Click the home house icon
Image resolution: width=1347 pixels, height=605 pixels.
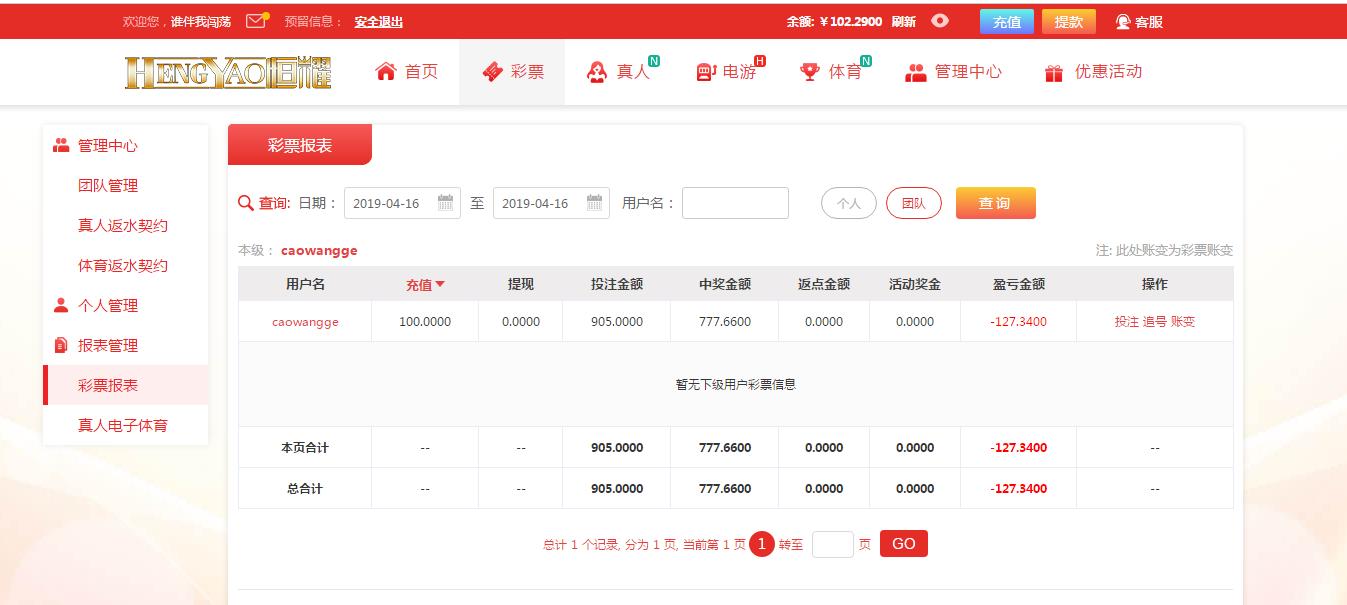(x=386, y=71)
